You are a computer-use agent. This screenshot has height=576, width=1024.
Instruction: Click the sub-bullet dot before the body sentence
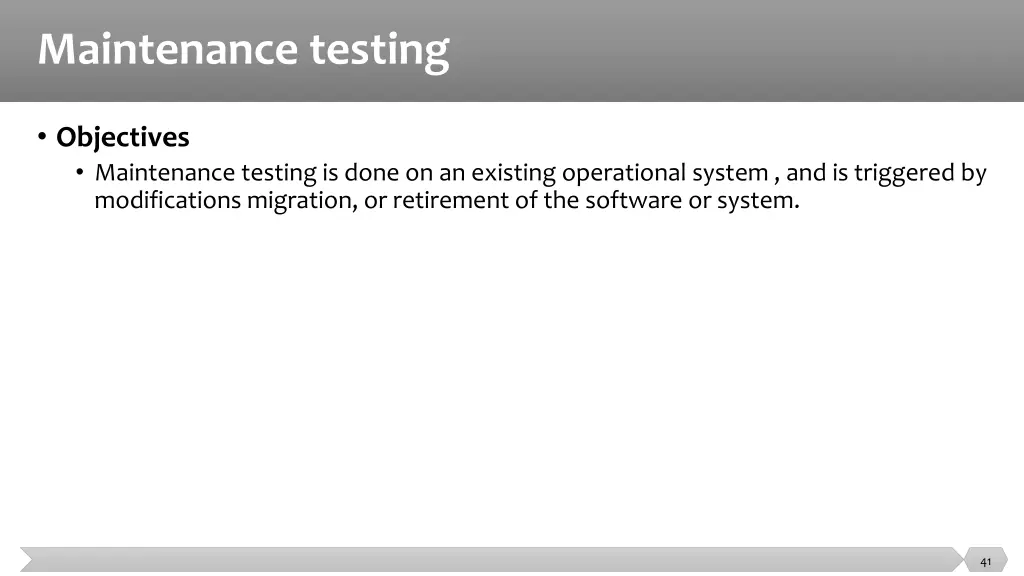(x=81, y=173)
